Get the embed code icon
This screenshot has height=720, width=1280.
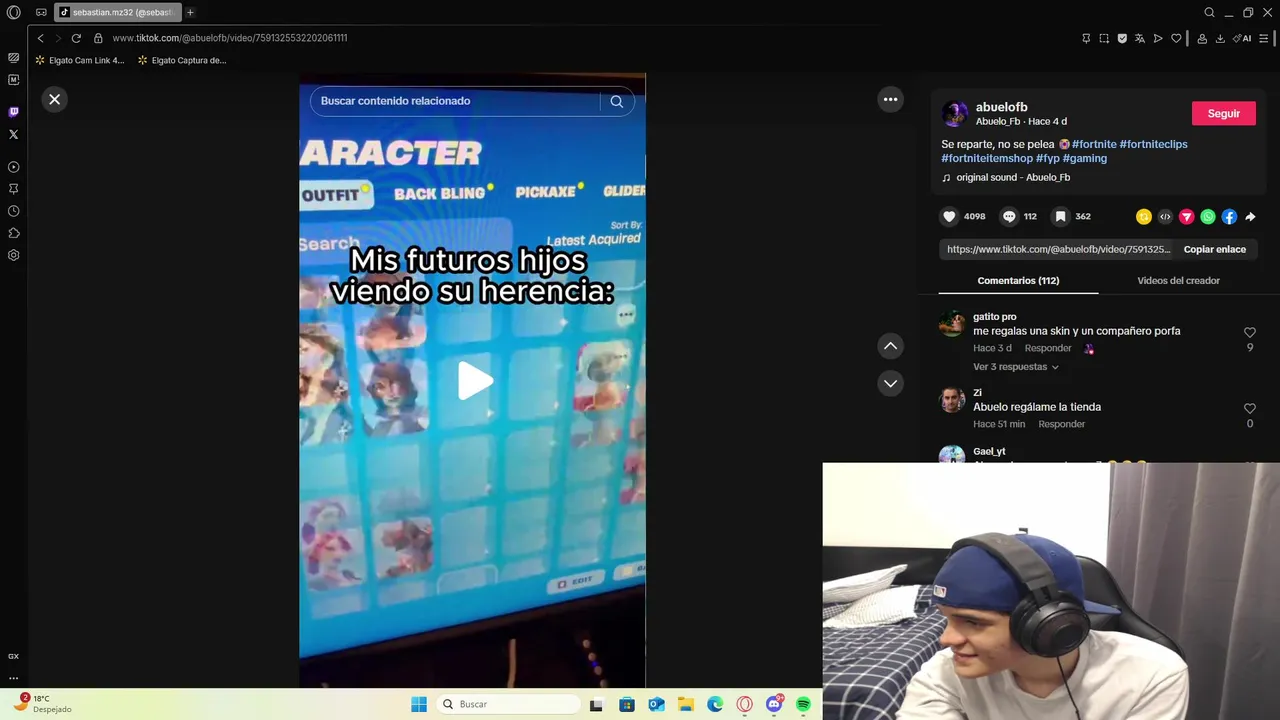[x=1165, y=217]
